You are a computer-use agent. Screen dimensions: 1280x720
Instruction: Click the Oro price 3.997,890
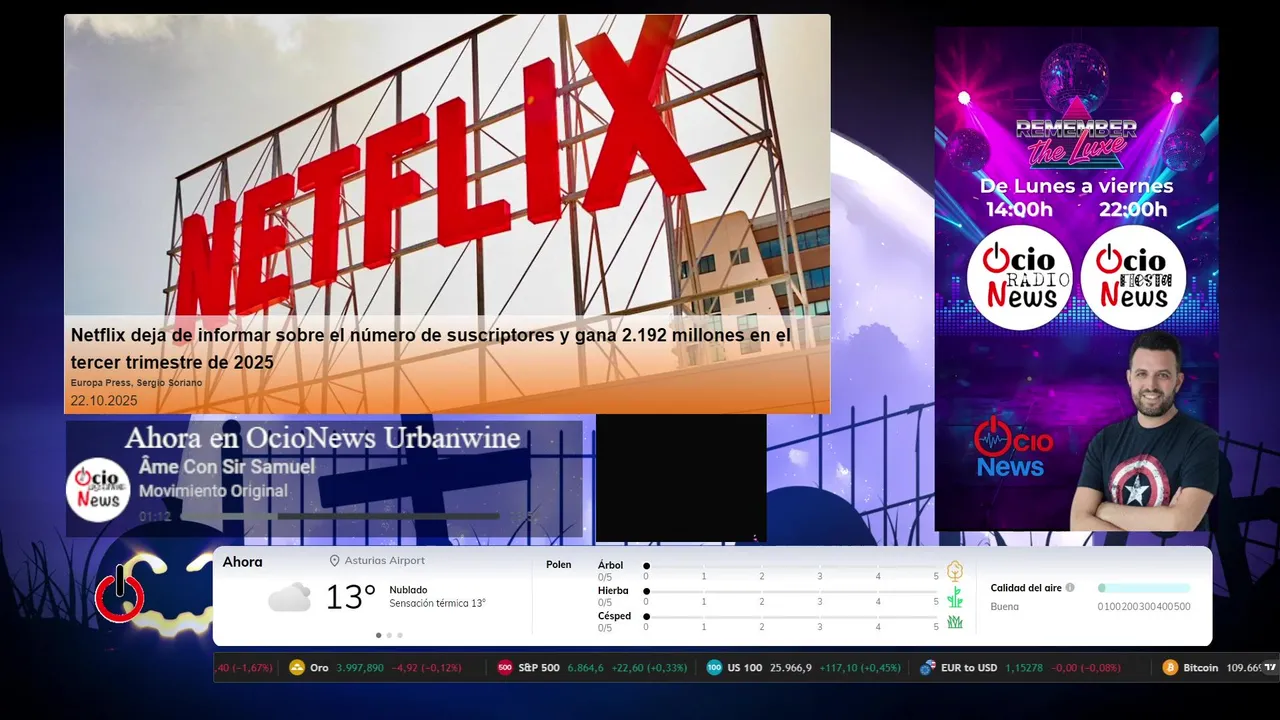coord(360,668)
